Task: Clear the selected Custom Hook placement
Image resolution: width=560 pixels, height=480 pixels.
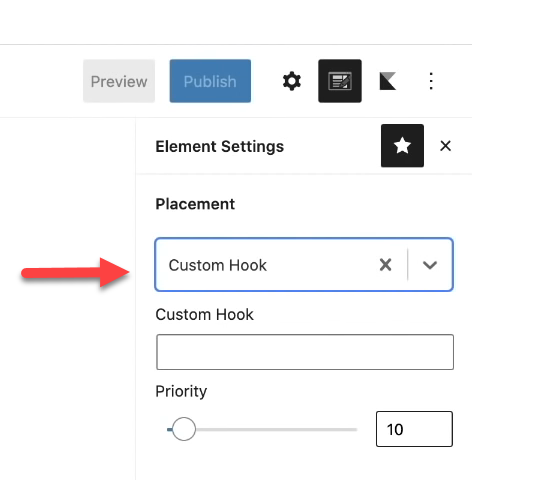Action: (386, 265)
